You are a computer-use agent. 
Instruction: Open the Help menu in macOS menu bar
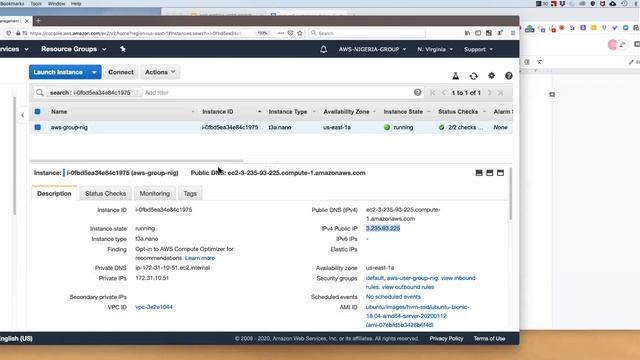76,4
